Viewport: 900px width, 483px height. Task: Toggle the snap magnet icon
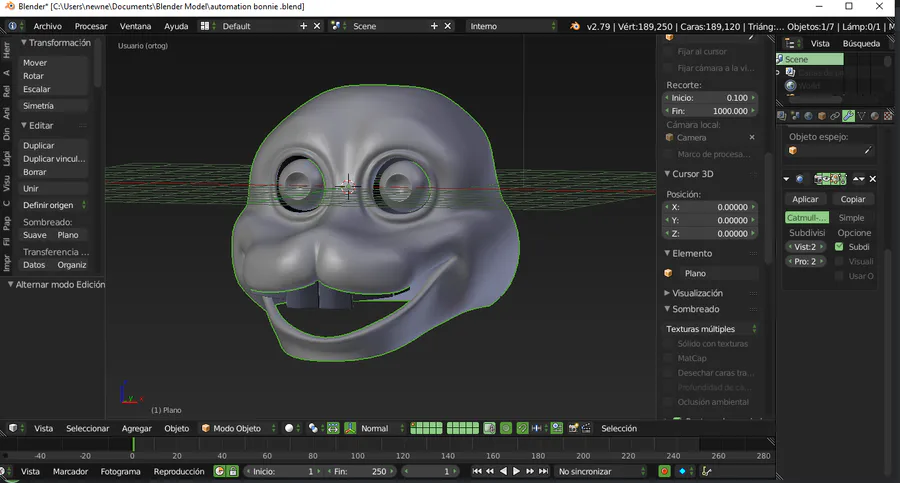522,428
